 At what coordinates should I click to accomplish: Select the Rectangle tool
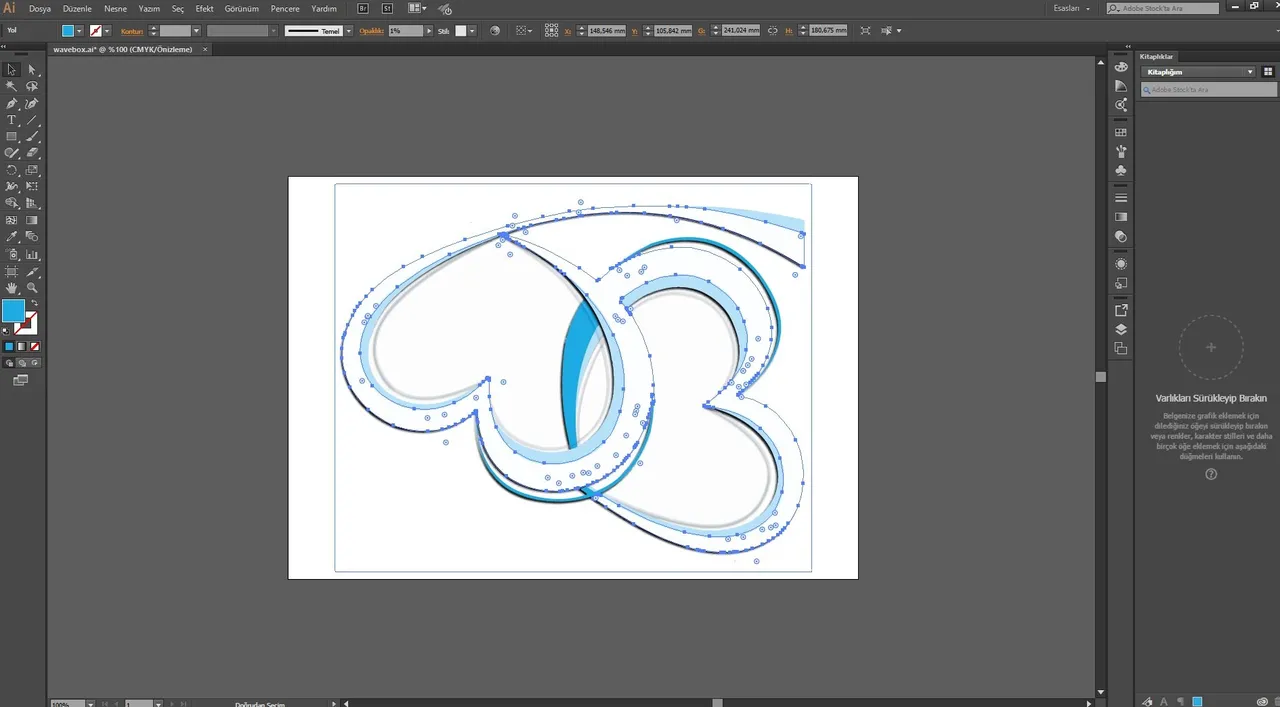point(11,136)
